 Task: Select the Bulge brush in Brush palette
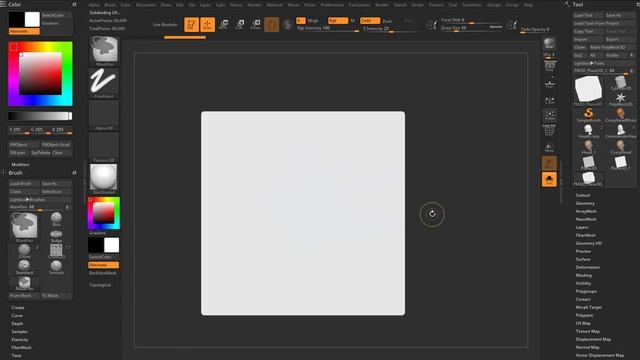click(x=56, y=235)
